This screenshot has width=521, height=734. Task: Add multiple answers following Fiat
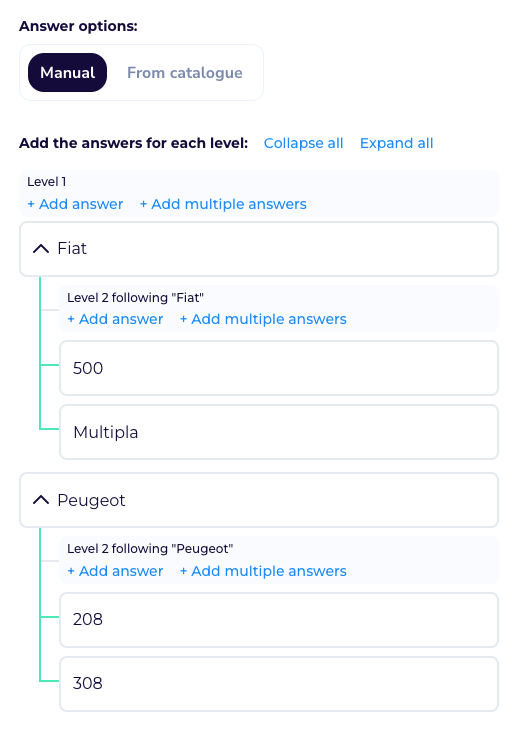tap(263, 319)
